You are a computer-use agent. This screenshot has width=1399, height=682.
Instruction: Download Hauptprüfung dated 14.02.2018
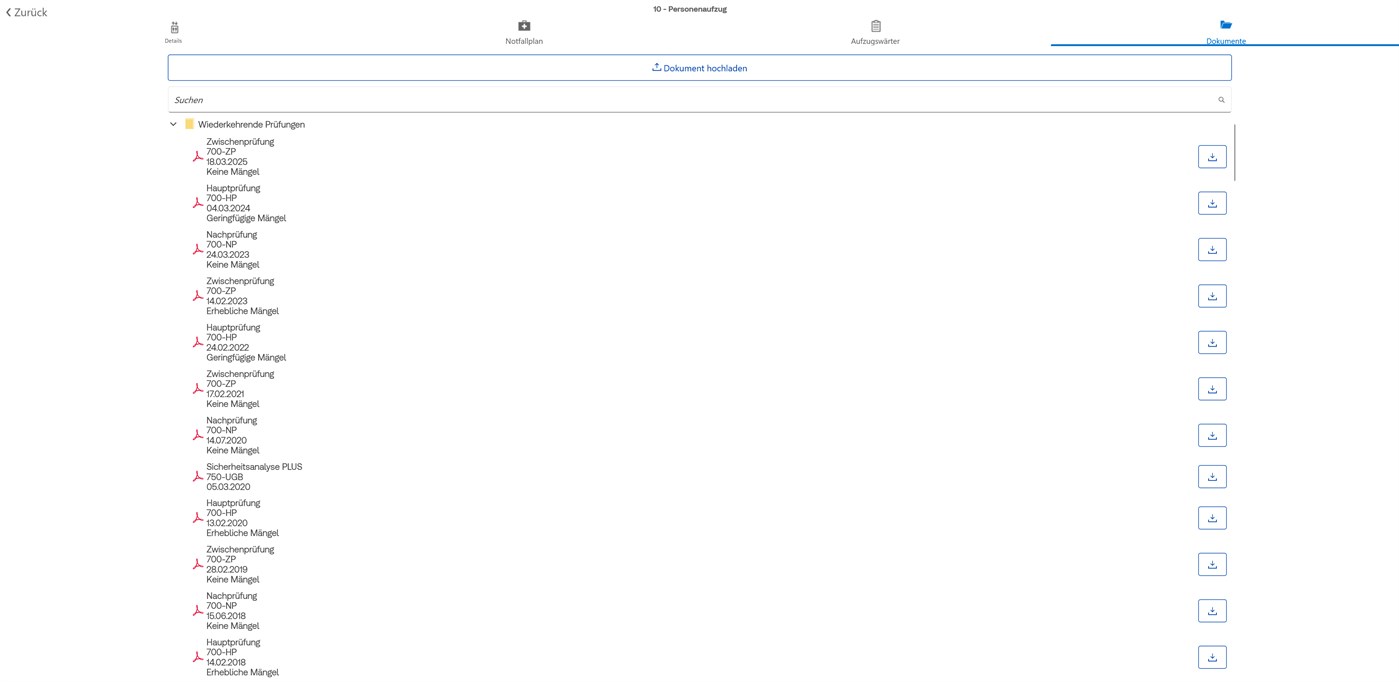coord(1212,657)
